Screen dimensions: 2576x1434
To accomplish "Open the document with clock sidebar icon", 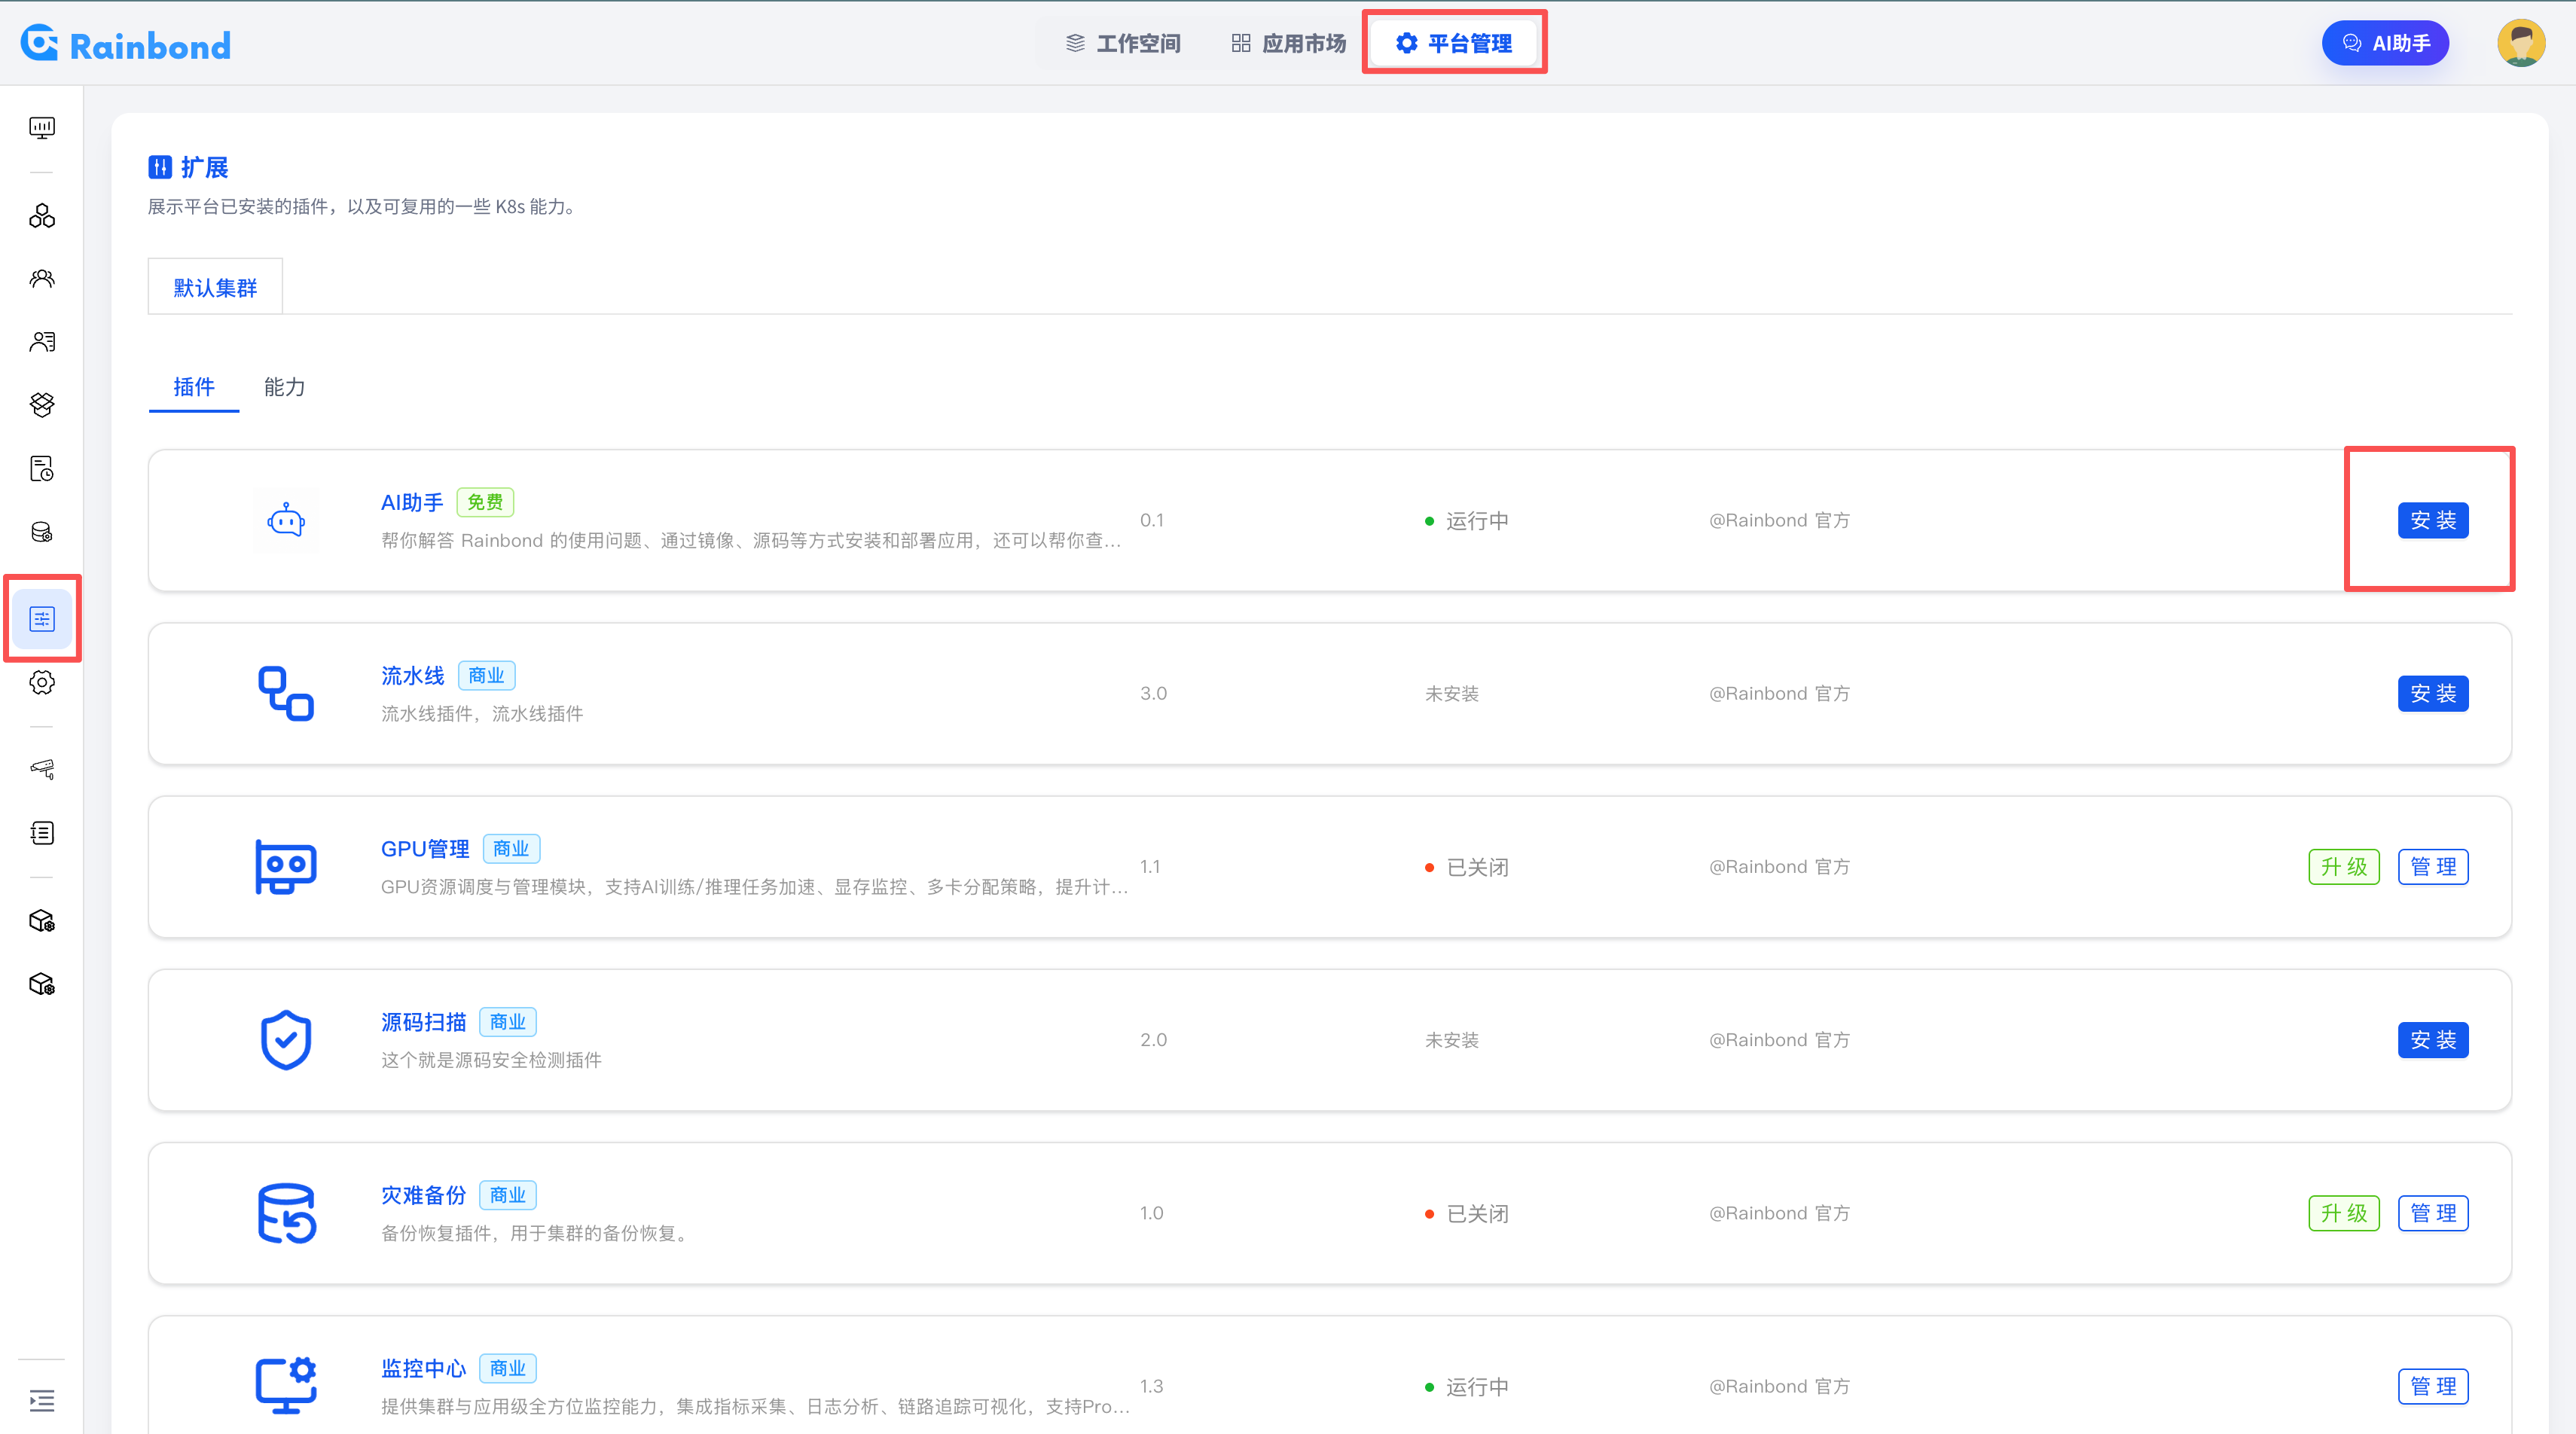I will coord(42,469).
